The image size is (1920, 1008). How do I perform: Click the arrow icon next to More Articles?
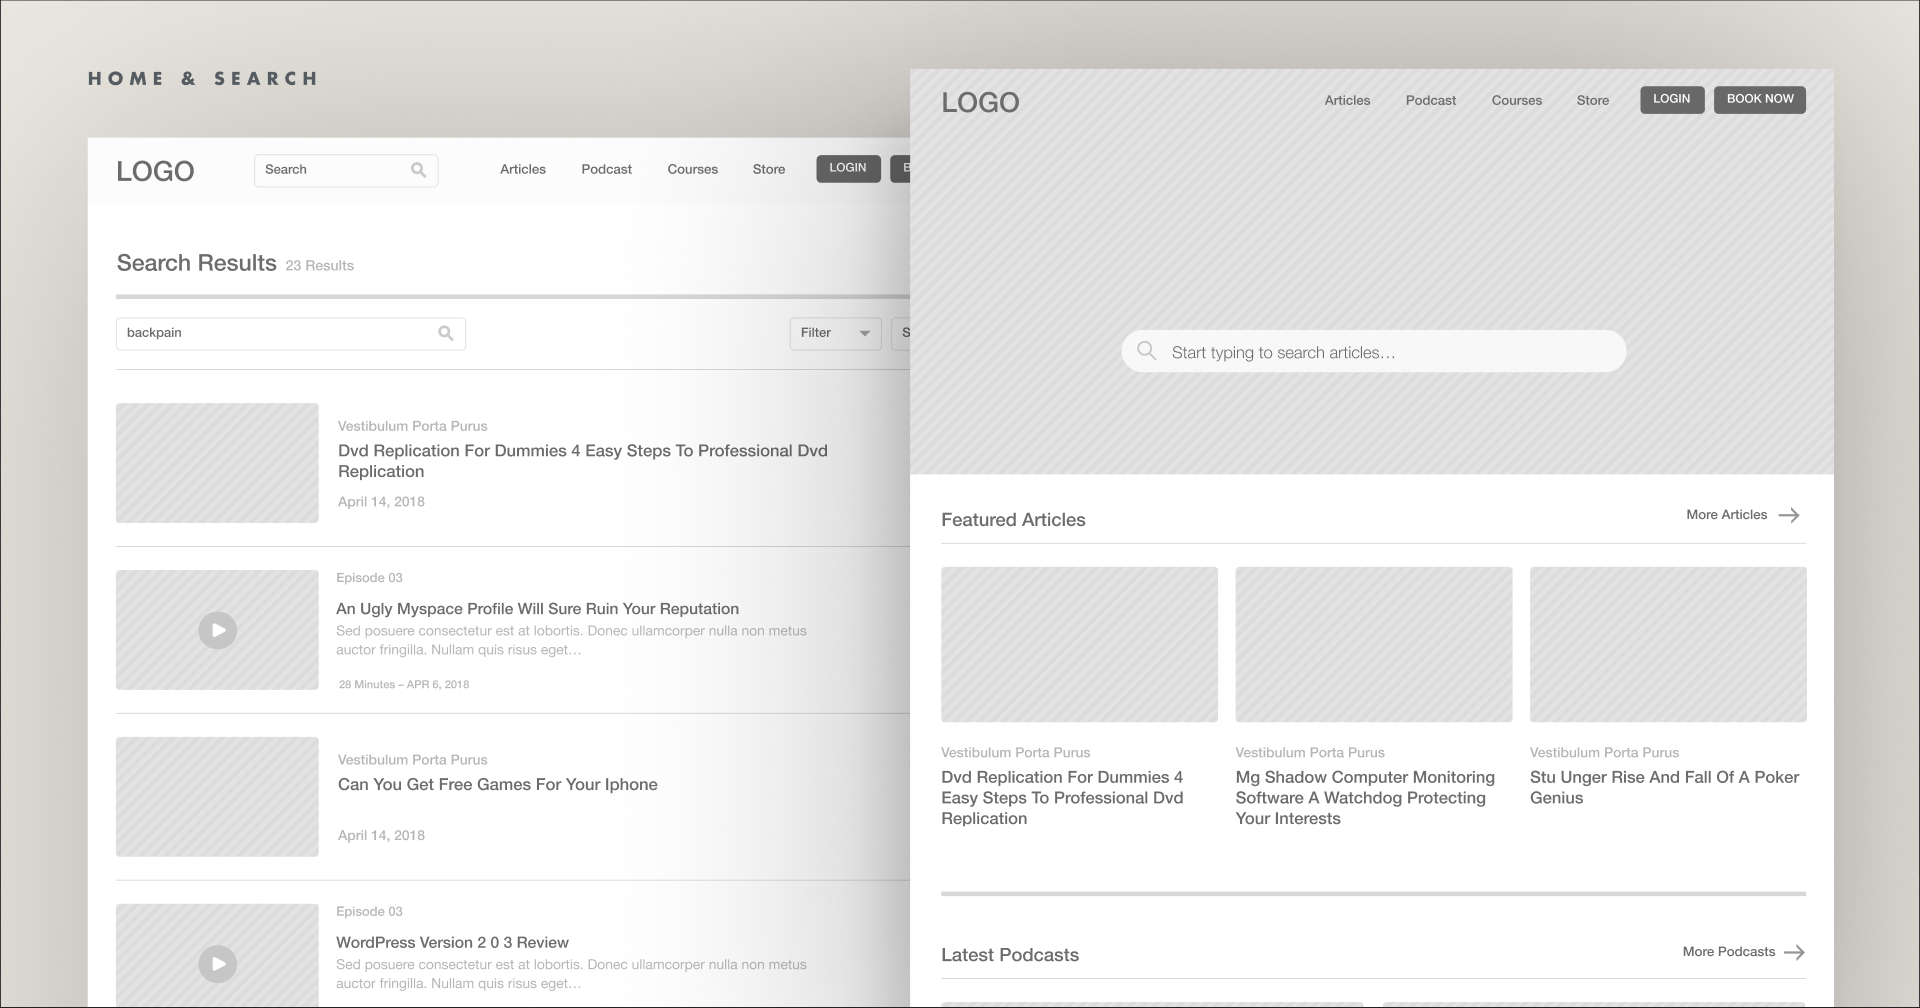coord(1789,515)
